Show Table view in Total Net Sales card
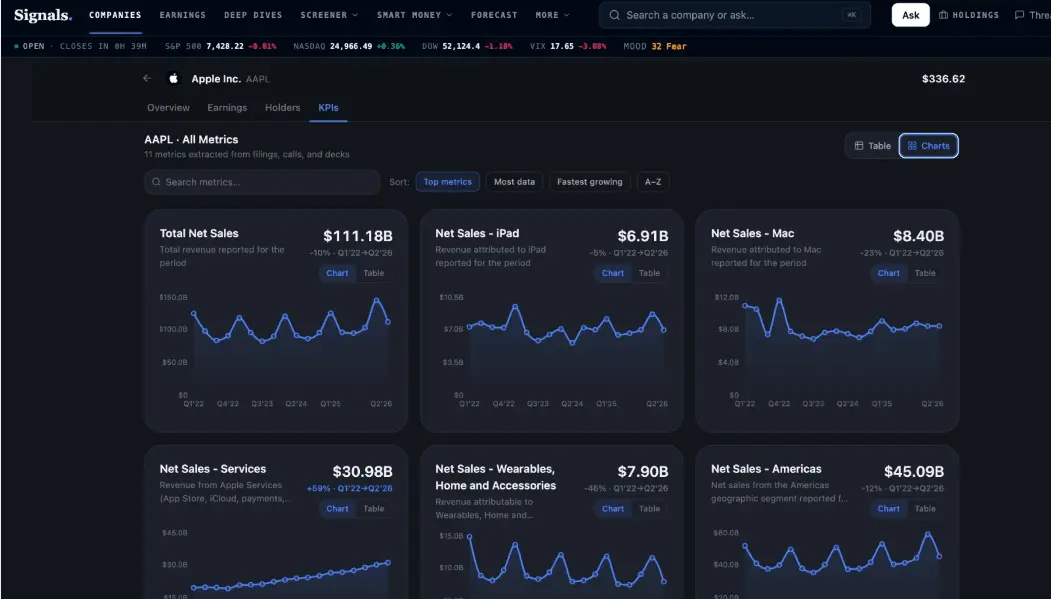The height and width of the screenshot is (599, 1051). coord(373,273)
